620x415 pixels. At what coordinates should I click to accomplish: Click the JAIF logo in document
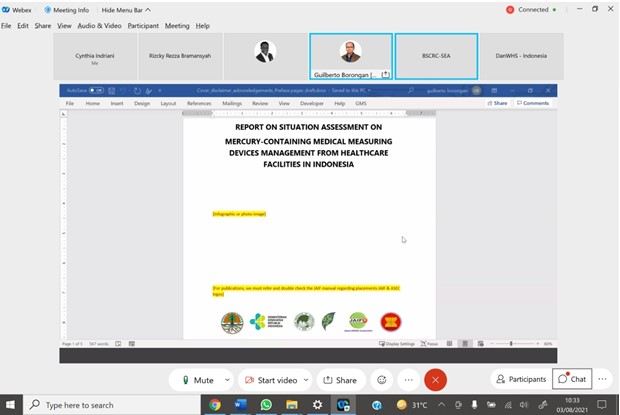358,321
